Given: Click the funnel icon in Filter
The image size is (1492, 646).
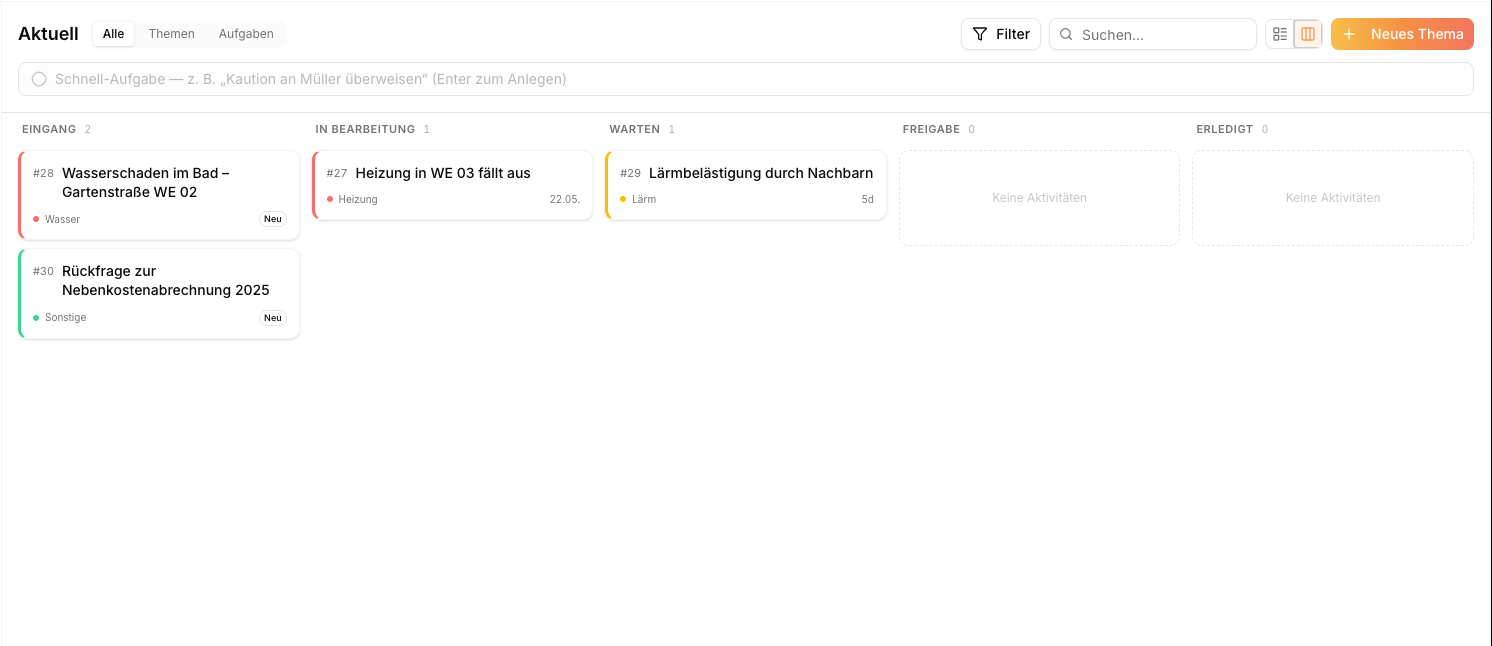Looking at the screenshot, I should (980, 34).
